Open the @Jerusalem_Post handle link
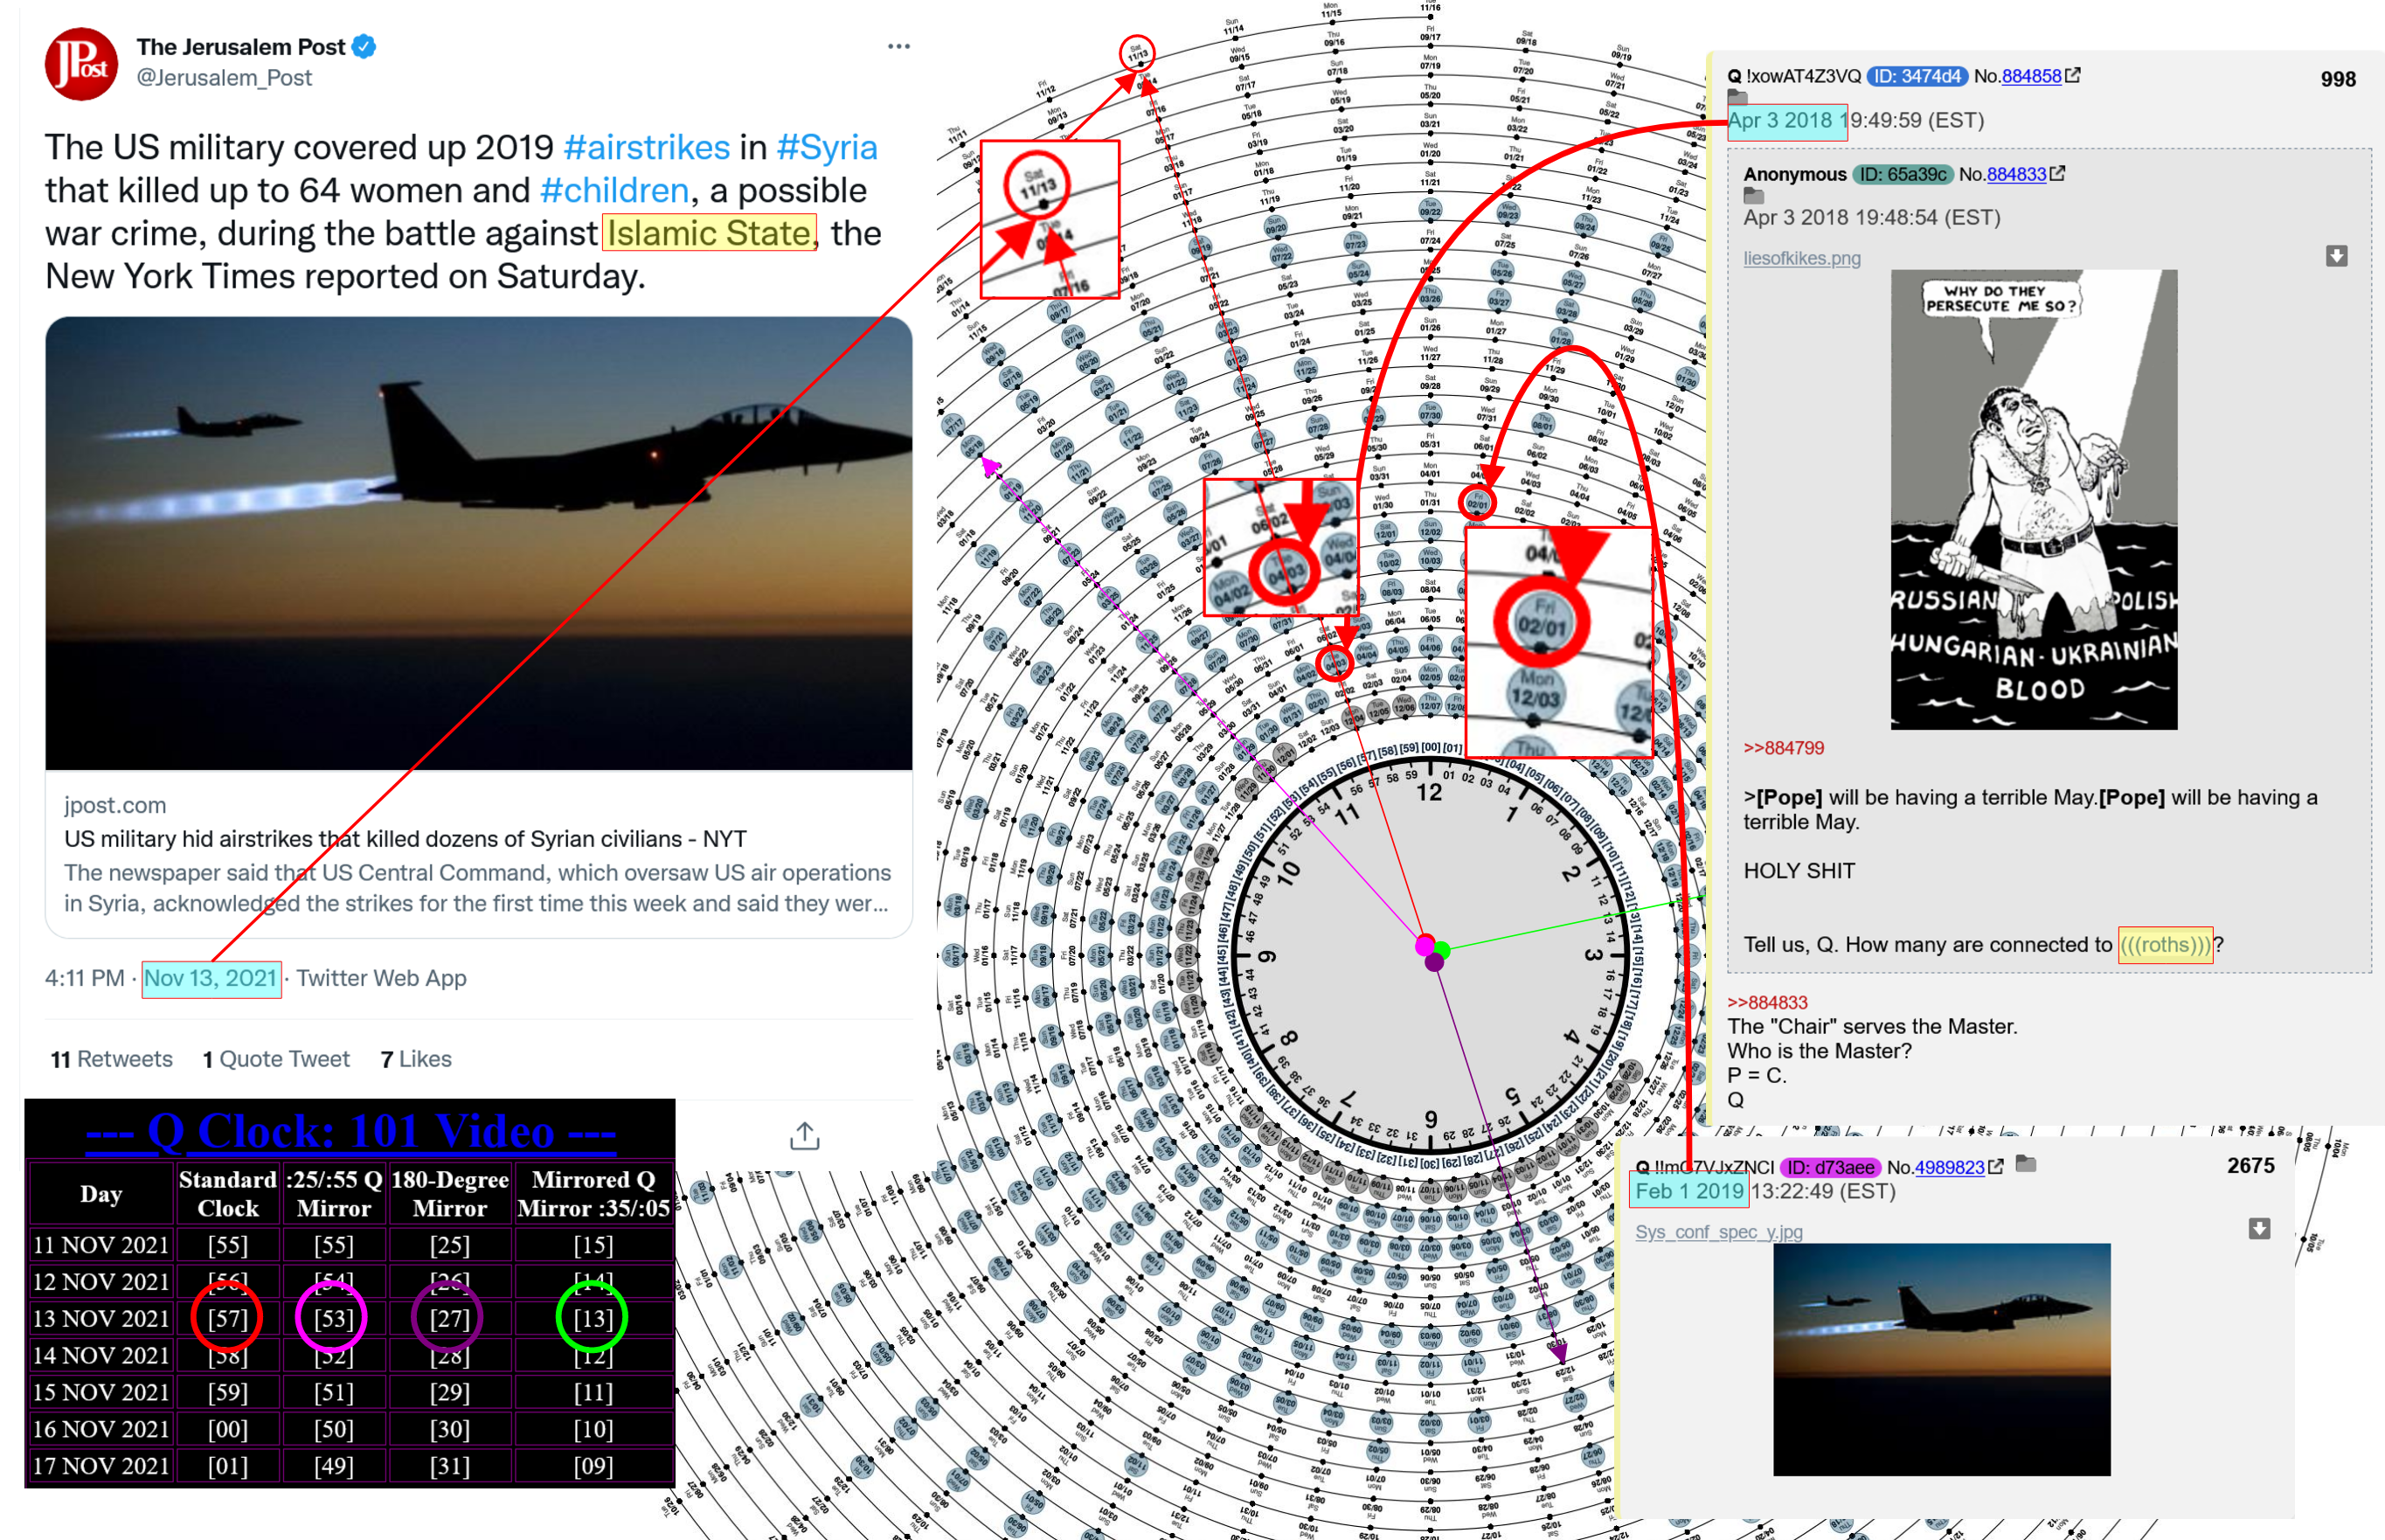 click(224, 78)
